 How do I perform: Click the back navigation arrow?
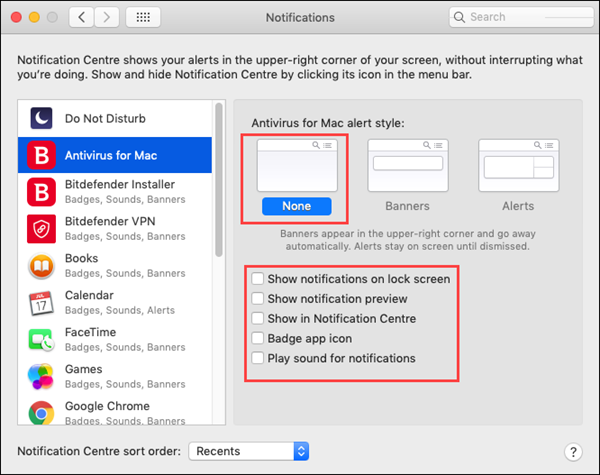82,17
